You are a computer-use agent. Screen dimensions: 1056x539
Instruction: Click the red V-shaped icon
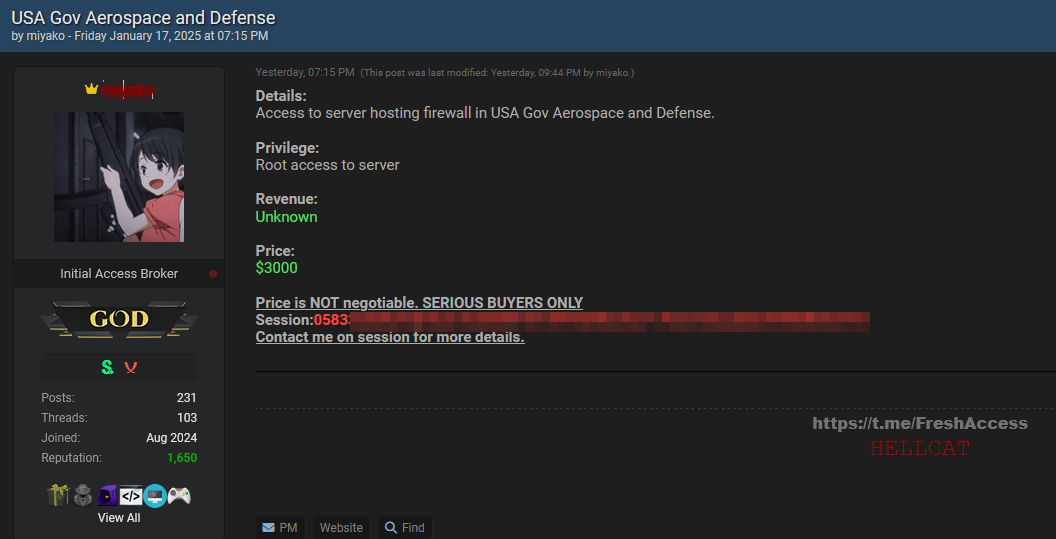tap(131, 367)
